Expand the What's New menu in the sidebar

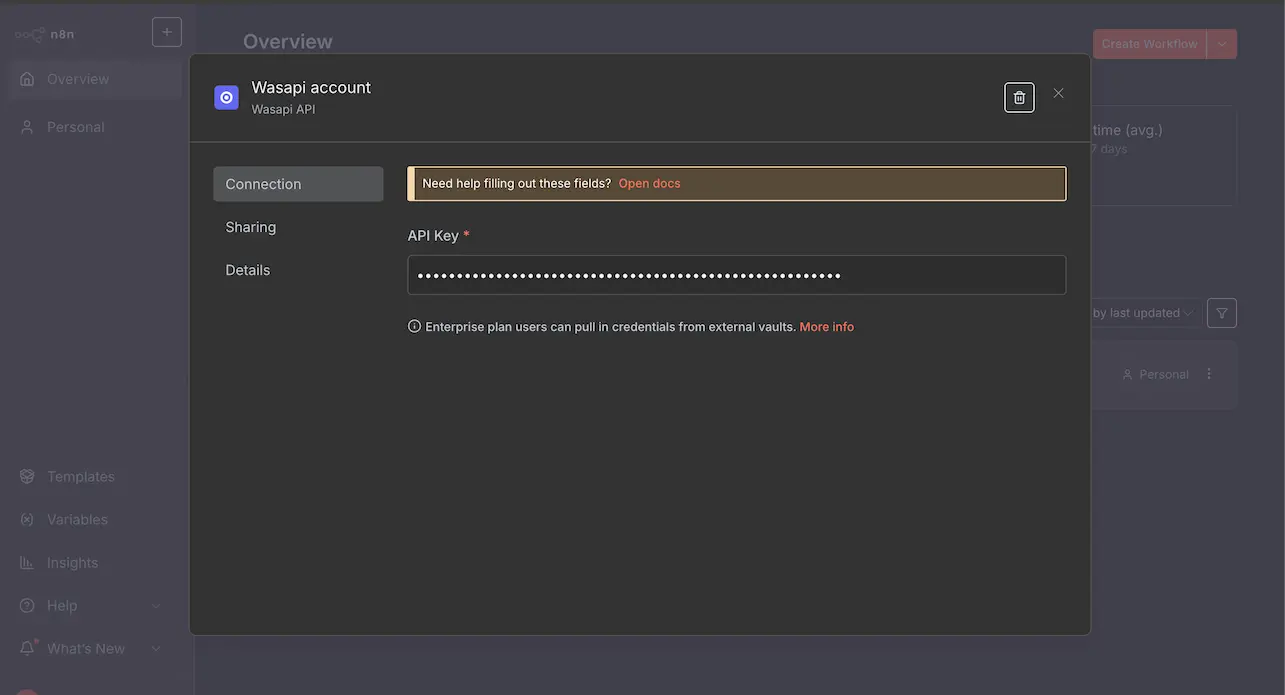[96, 649]
